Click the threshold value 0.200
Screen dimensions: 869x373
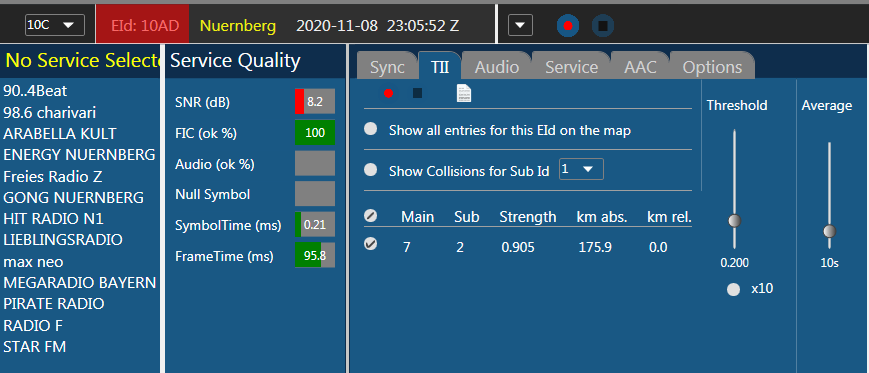(734, 263)
